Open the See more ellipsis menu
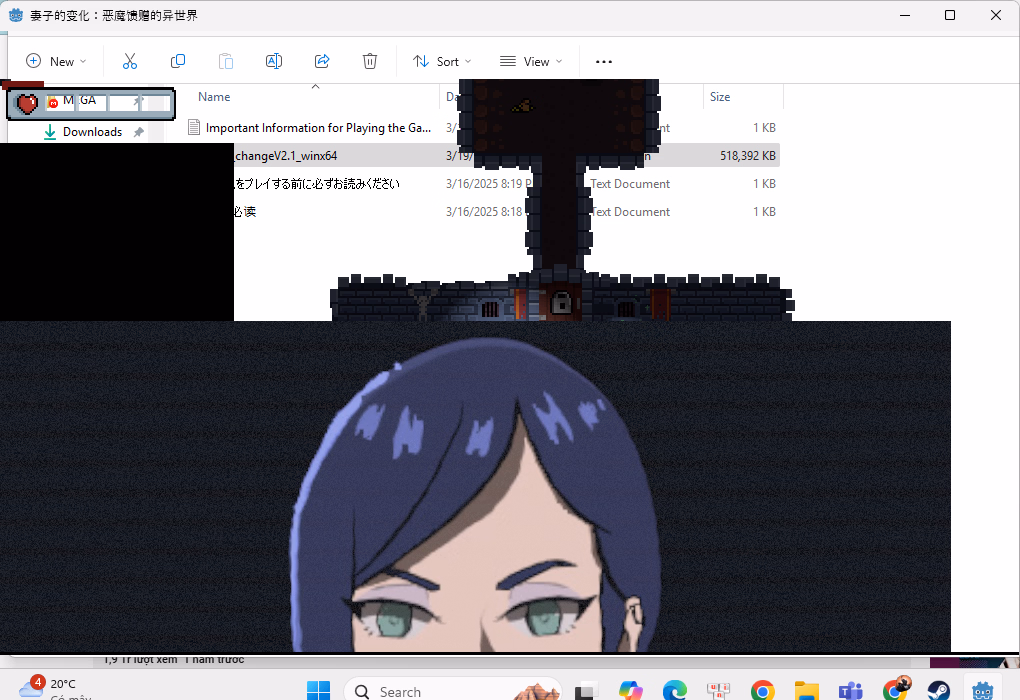The height and width of the screenshot is (700, 1020). [603, 61]
